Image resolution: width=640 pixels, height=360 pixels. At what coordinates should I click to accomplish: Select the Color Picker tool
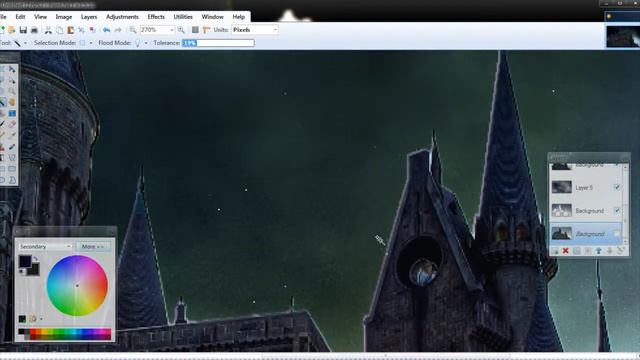(x=12, y=135)
